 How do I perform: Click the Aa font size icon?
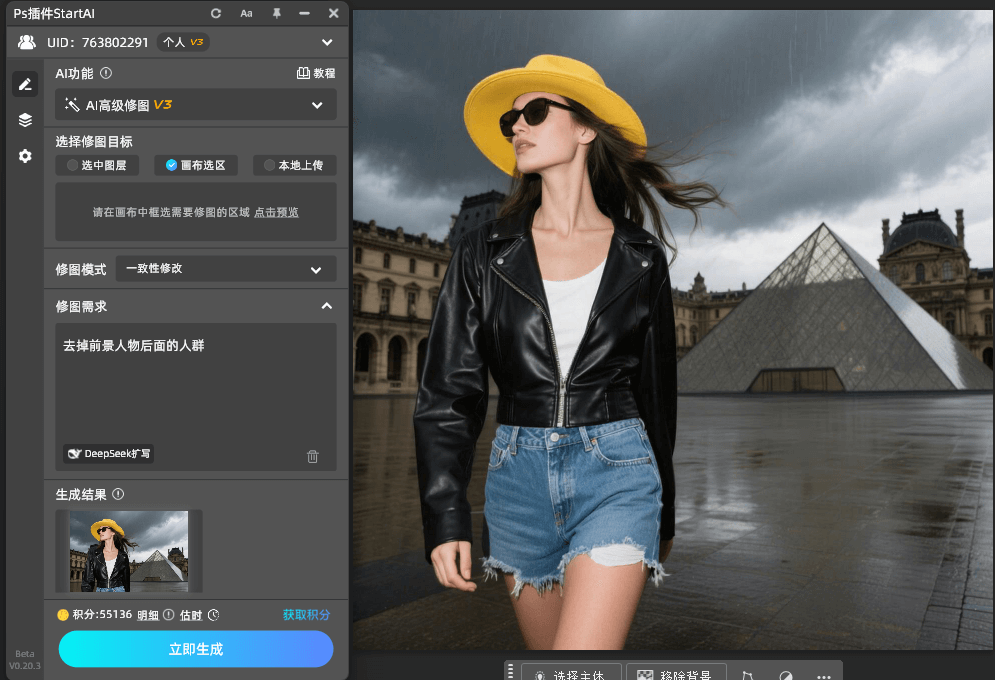click(247, 13)
